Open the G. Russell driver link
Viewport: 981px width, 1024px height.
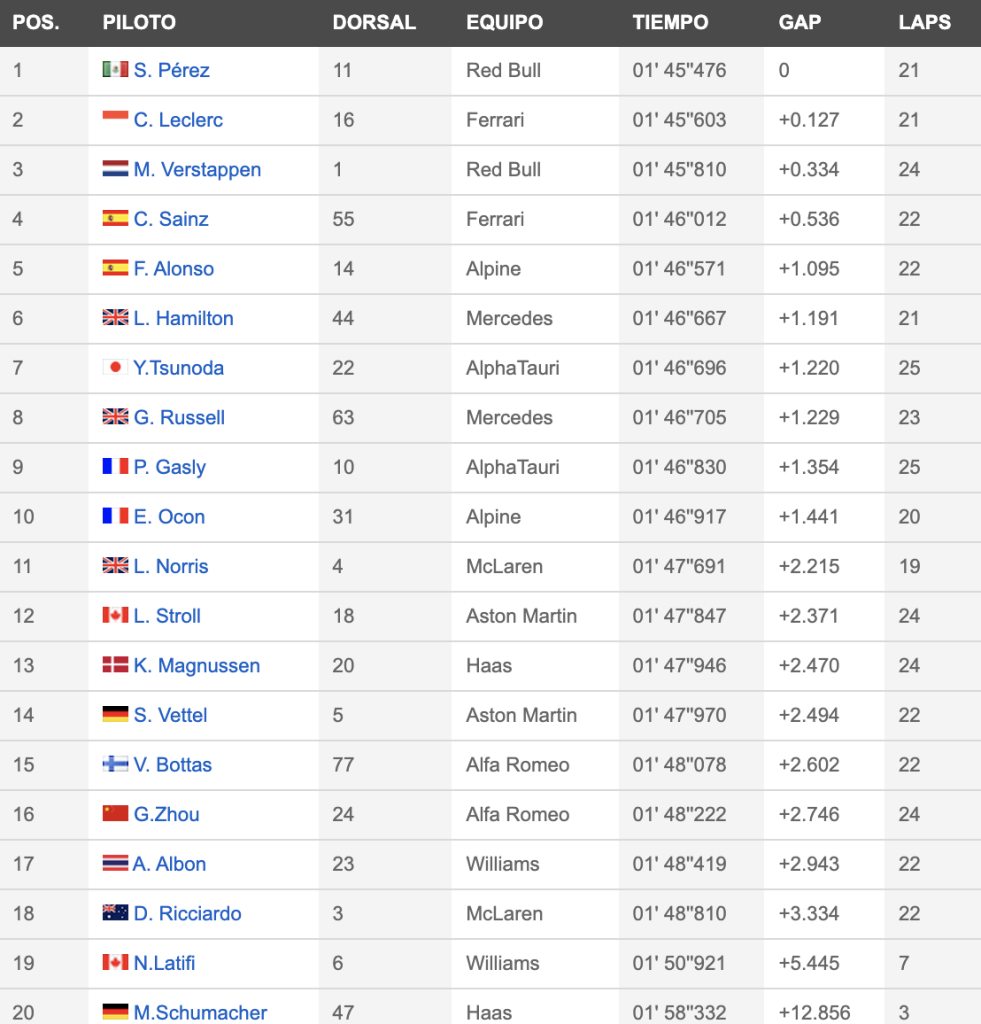click(179, 417)
